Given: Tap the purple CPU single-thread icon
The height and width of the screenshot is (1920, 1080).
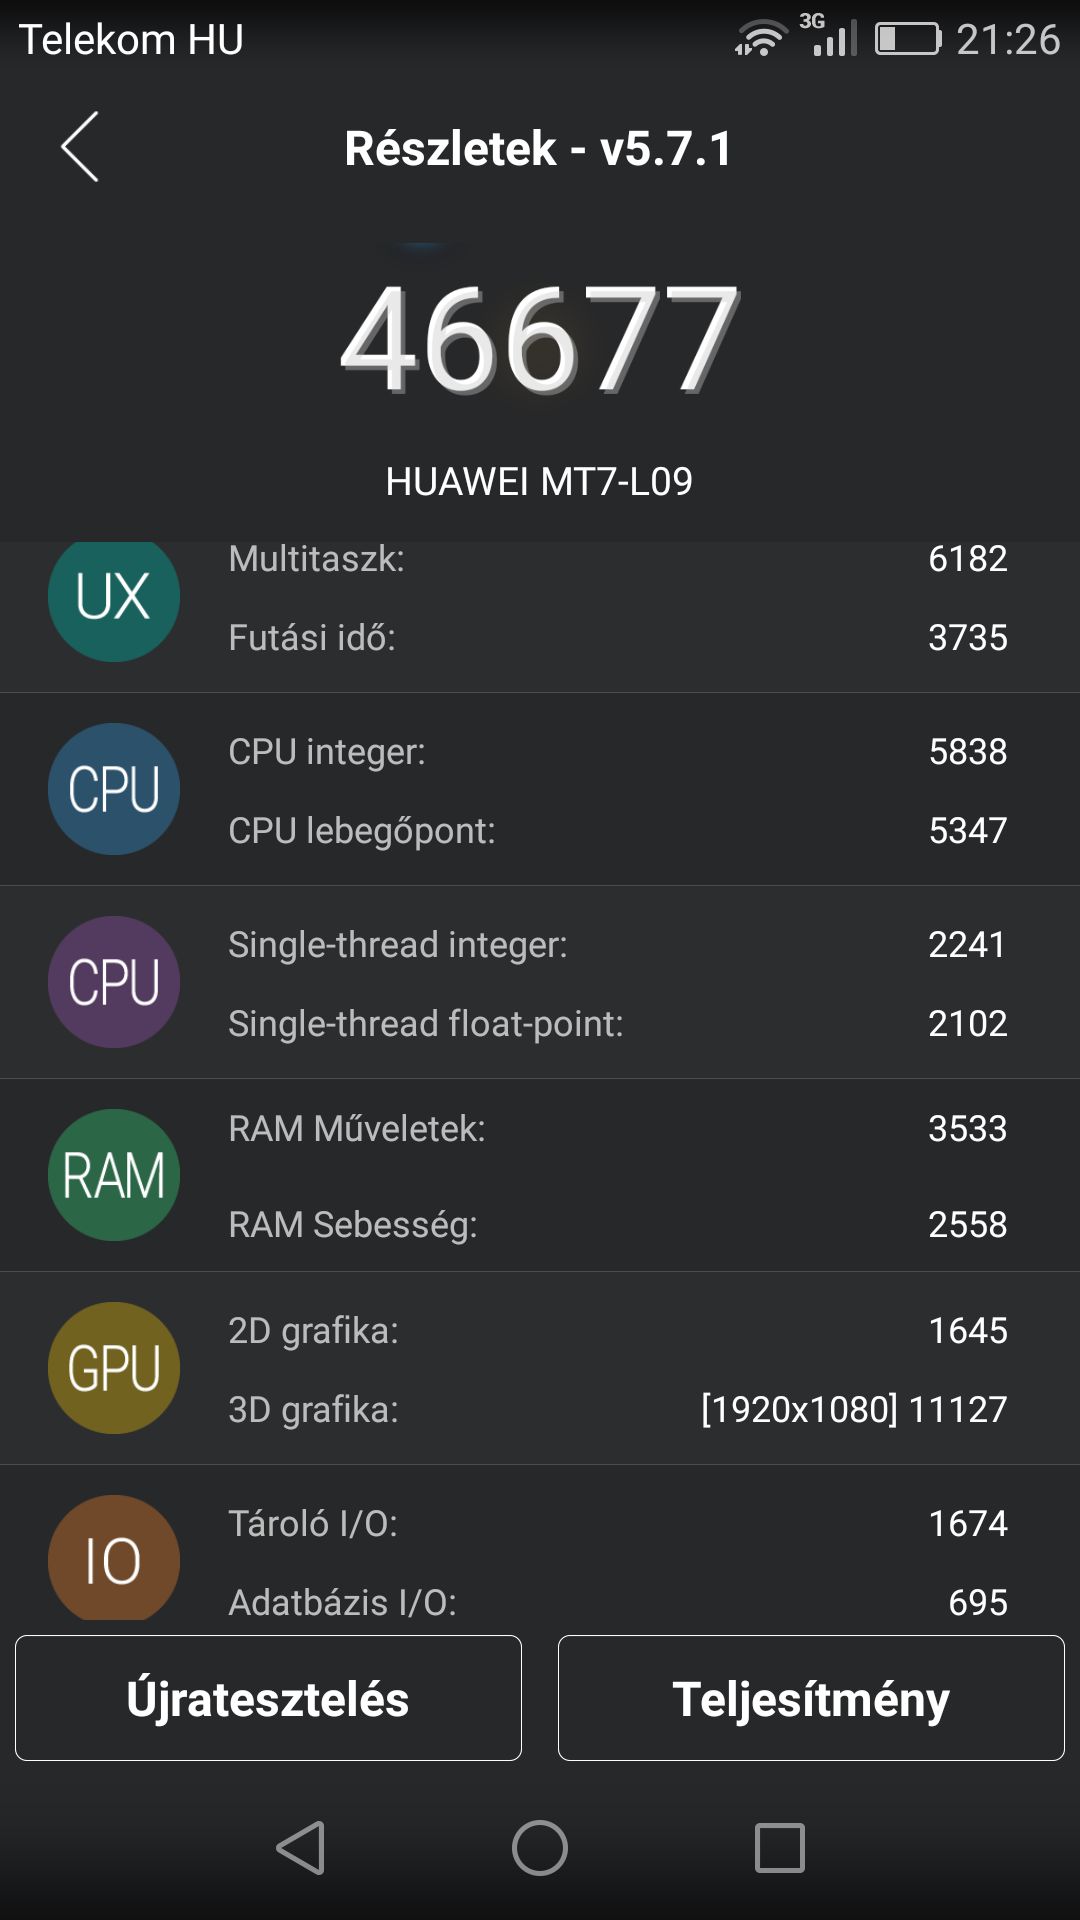Looking at the screenshot, I should [114, 982].
